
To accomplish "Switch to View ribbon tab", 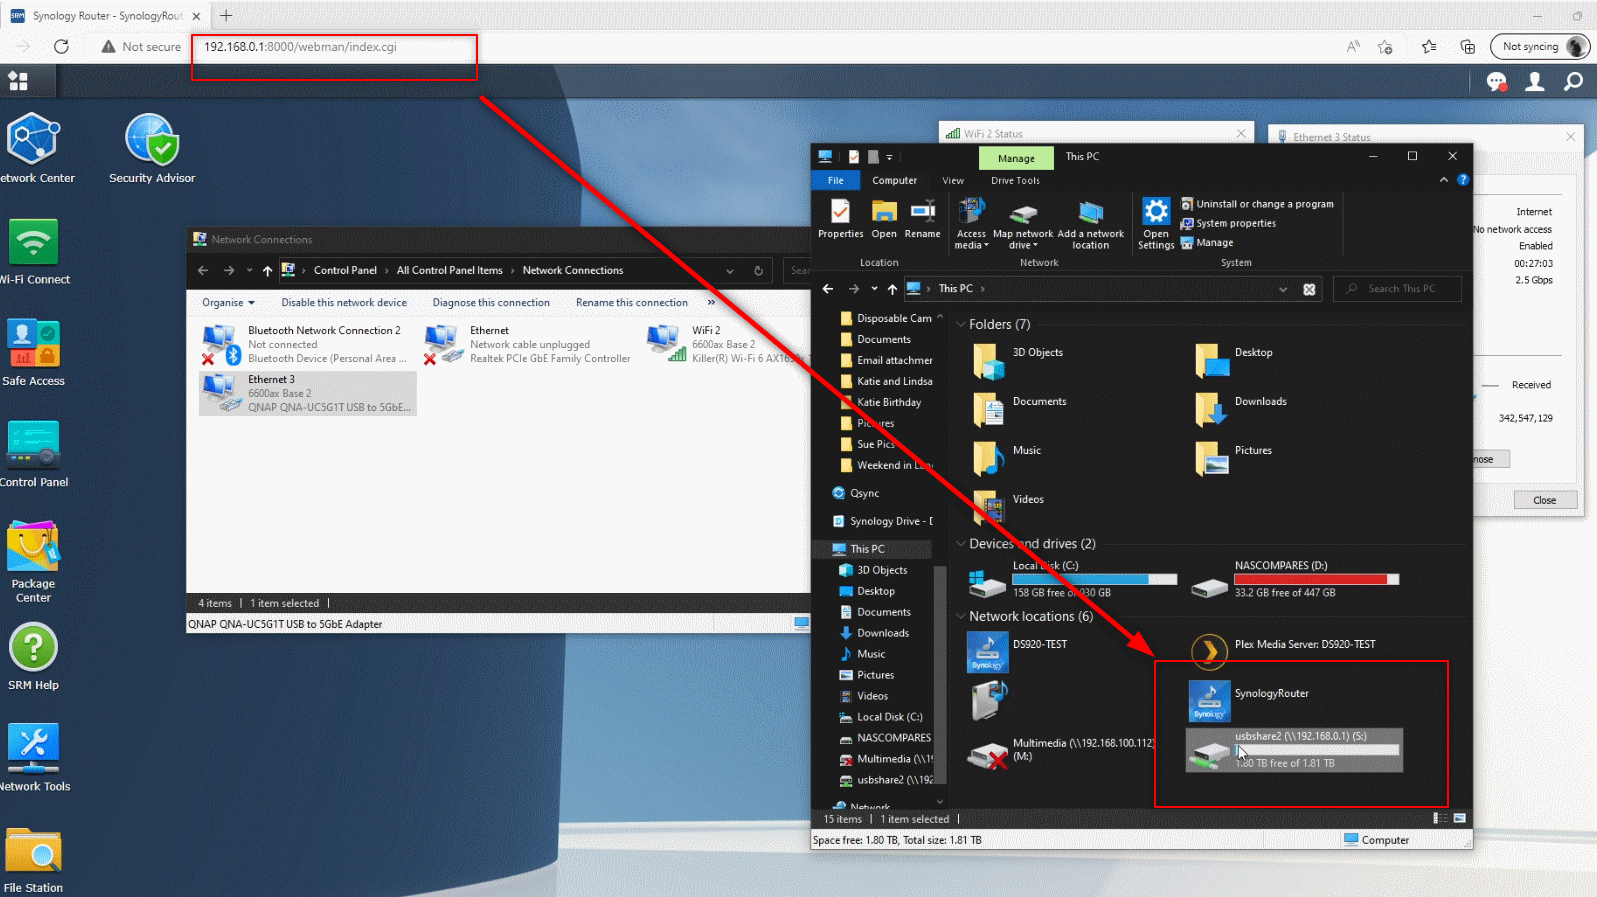I will [953, 181].
